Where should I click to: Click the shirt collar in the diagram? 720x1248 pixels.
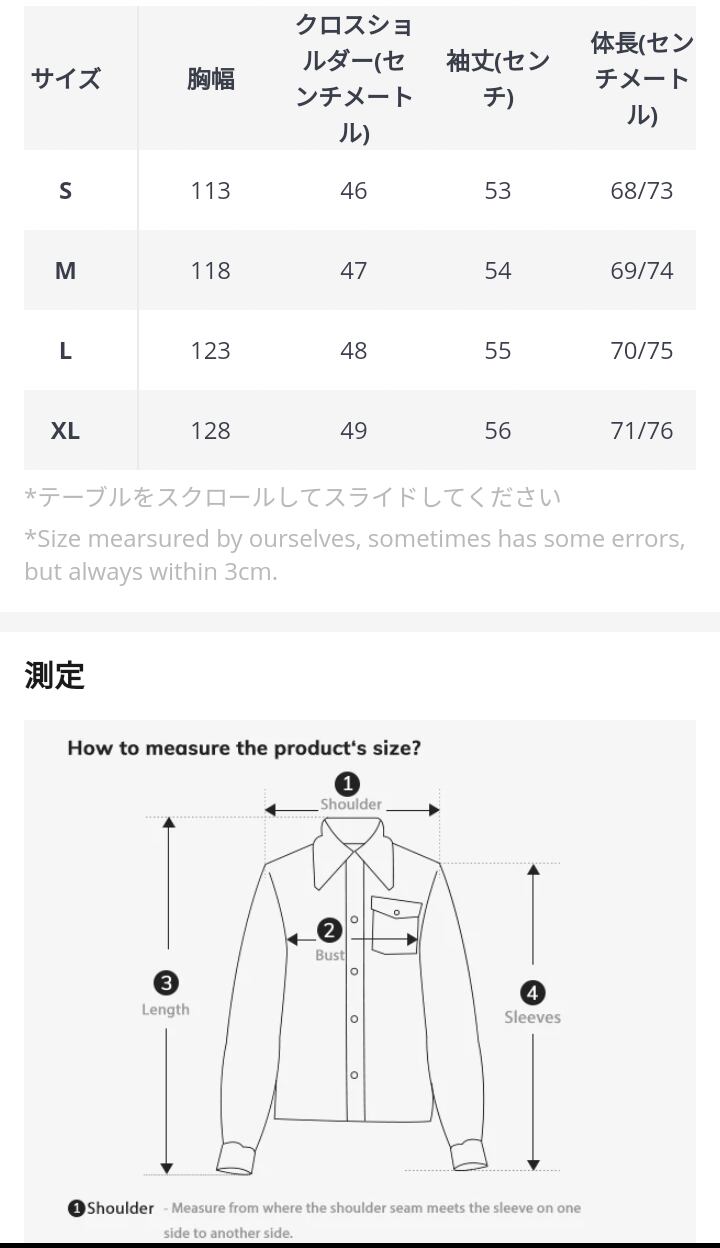(353, 851)
